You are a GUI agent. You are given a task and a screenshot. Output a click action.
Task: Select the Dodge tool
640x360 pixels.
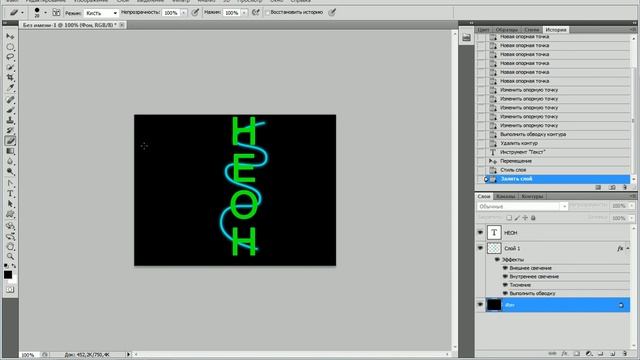[x=10, y=172]
